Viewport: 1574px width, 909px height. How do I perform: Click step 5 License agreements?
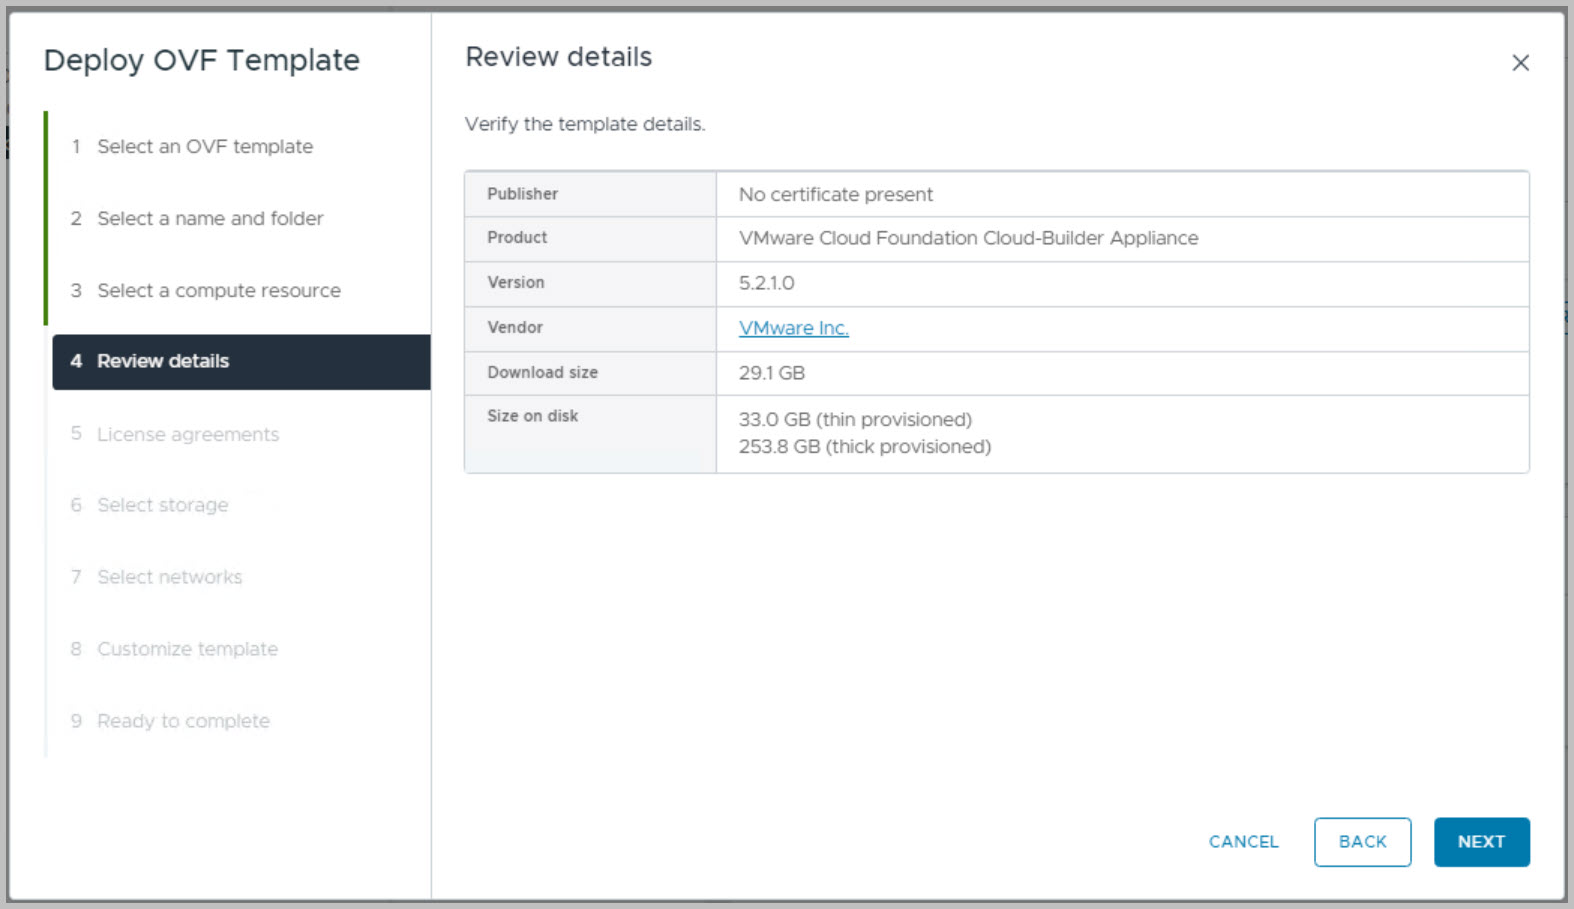tap(187, 435)
